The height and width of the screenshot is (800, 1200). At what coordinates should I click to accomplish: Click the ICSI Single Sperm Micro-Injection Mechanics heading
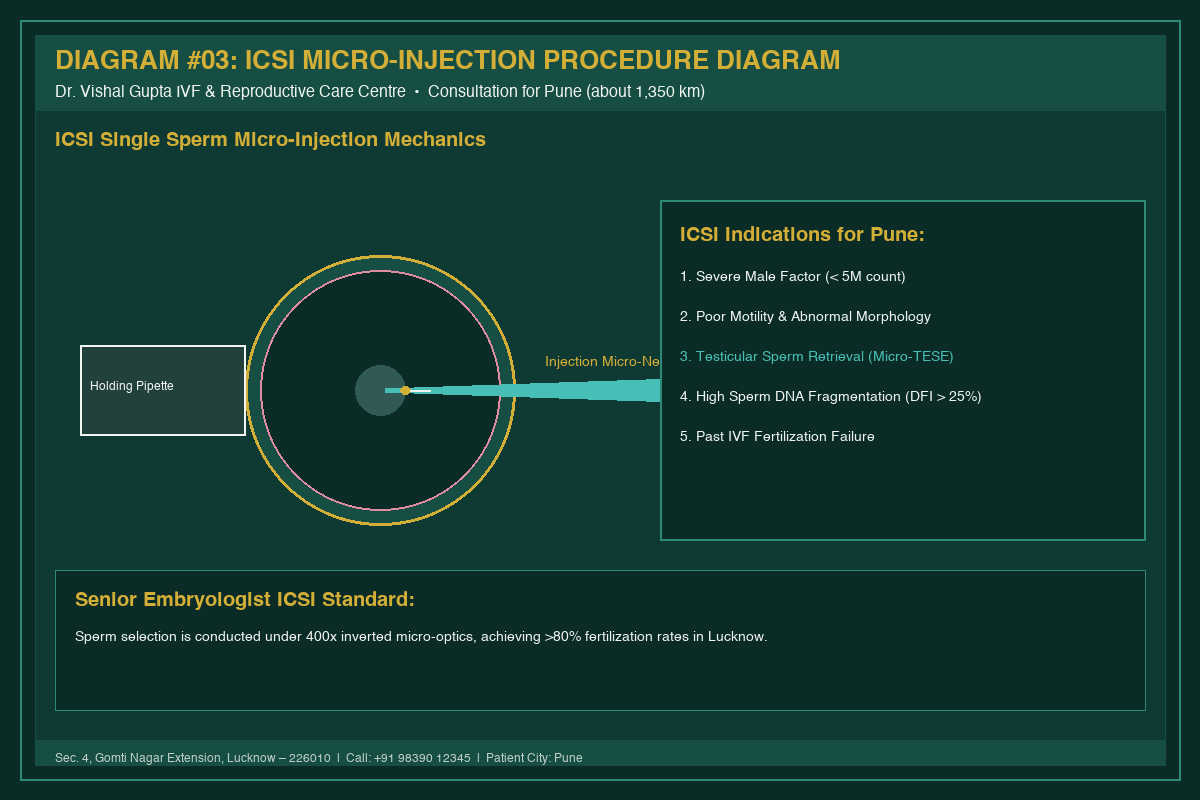pyautogui.click(x=270, y=140)
